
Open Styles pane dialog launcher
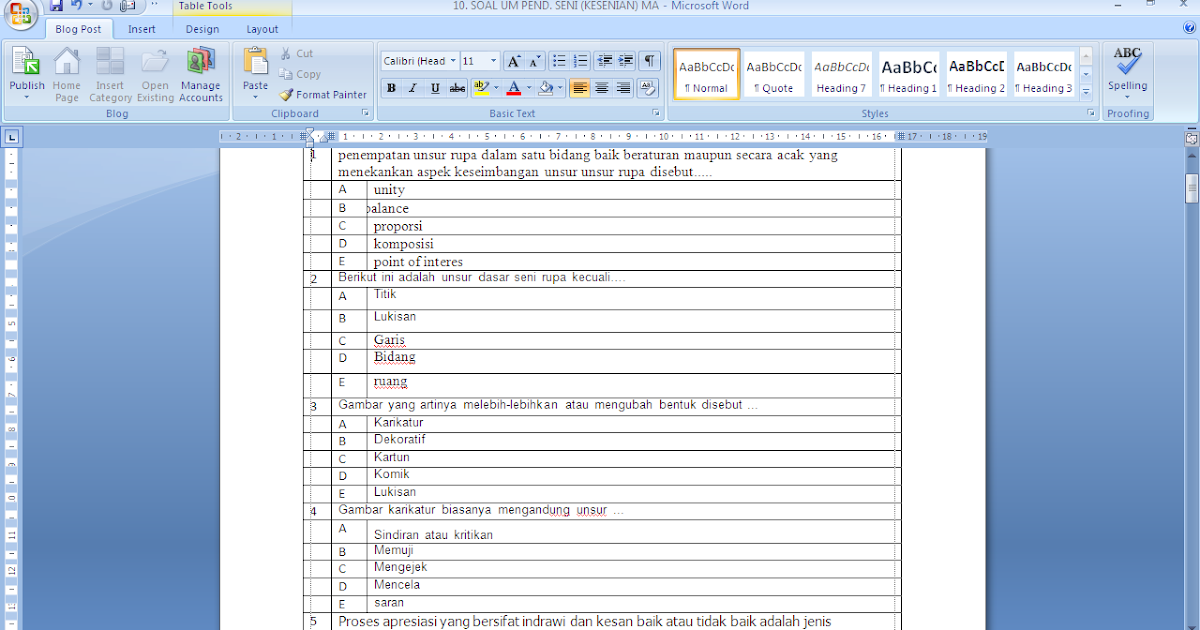pos(1090,114)
